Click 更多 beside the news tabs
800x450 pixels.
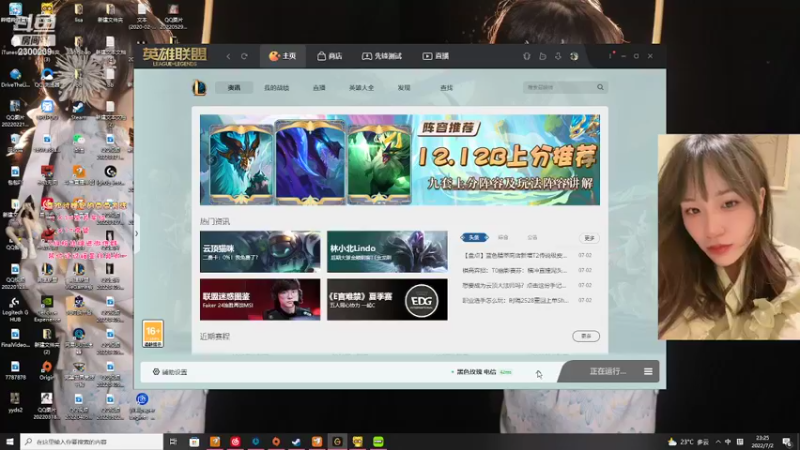(589, 238)
